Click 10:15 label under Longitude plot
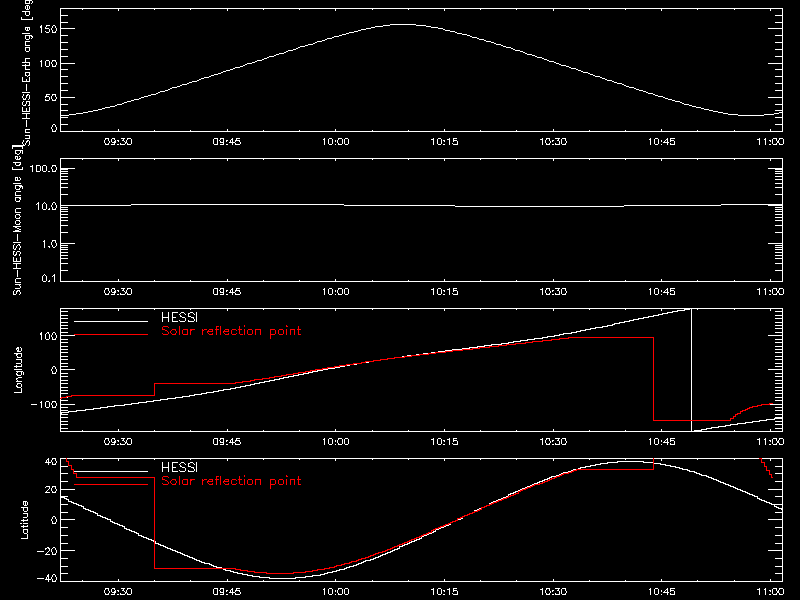 coord(444,441)
